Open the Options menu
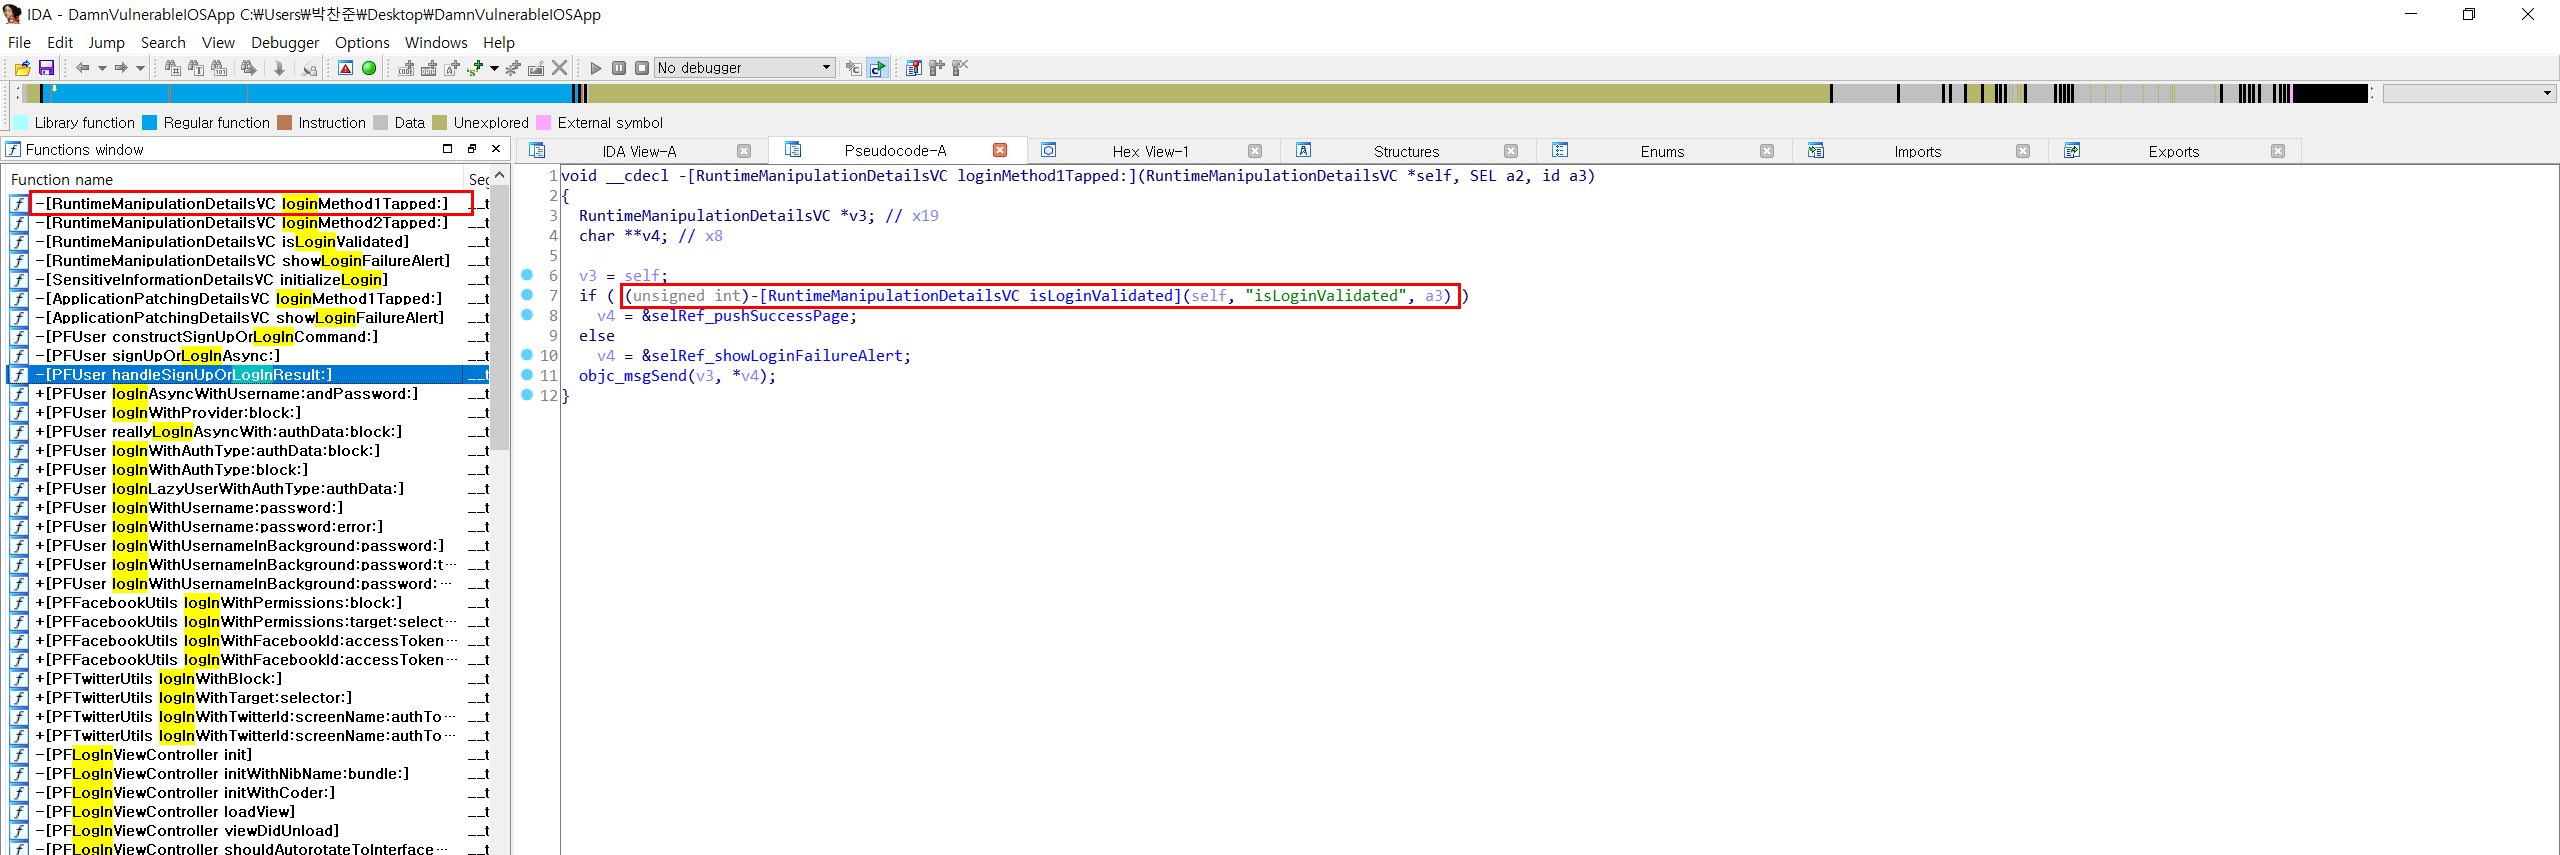2560x855 pixels. [x=362, y=42]
